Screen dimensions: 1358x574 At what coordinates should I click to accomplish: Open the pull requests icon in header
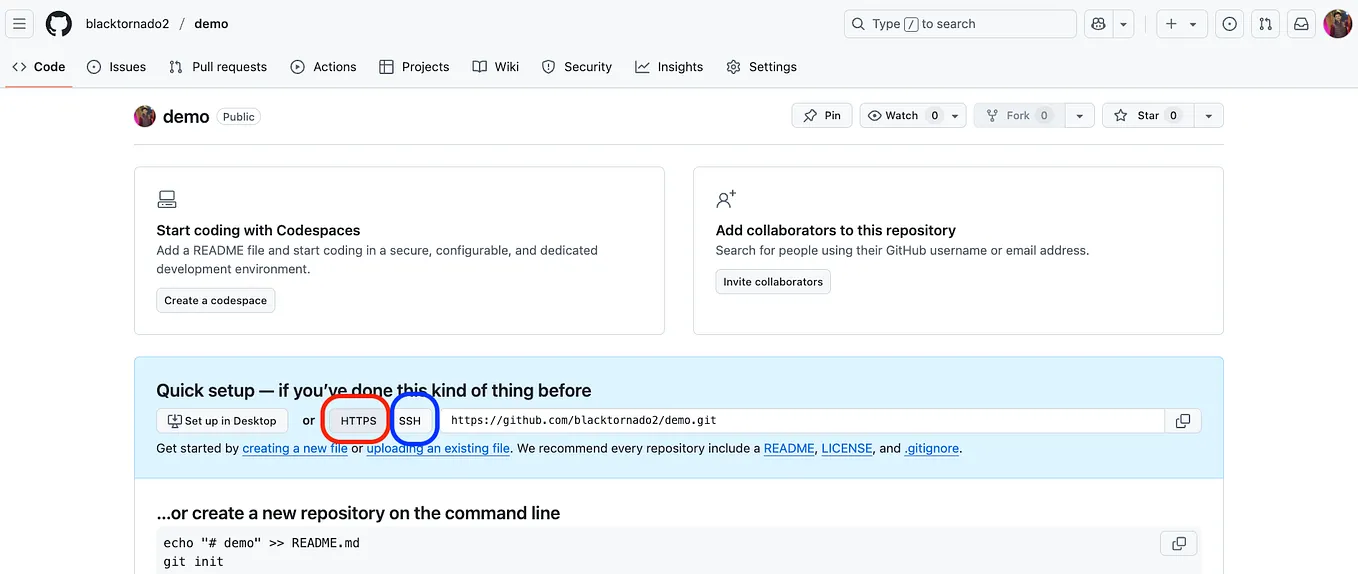click(x=1266, y=24)
